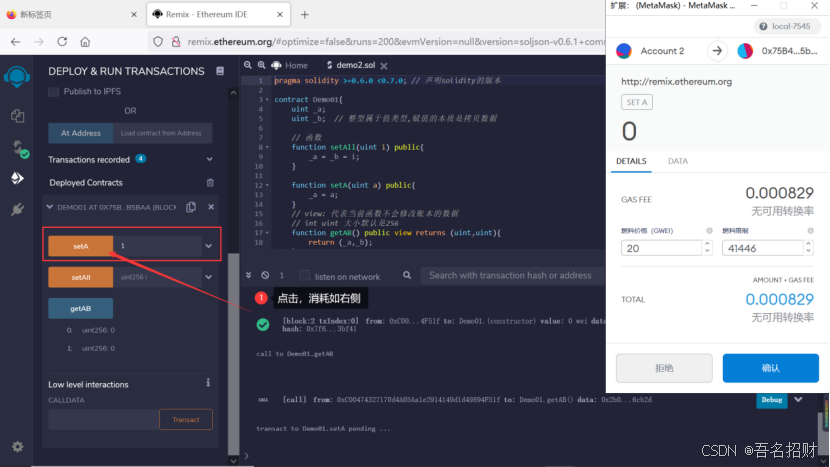Delete deployed contracts with trash icon
830x467 pixels.
coord(210,183)
